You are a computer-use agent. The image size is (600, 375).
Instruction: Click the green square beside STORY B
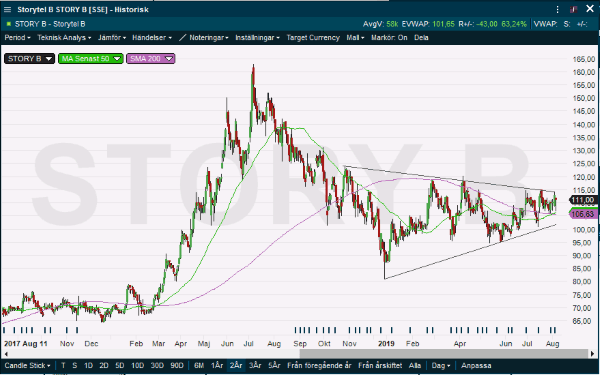(9, 24)
